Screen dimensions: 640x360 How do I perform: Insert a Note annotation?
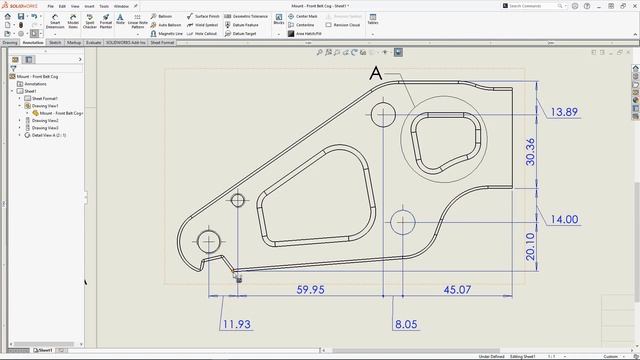click(x=120, y=19)
